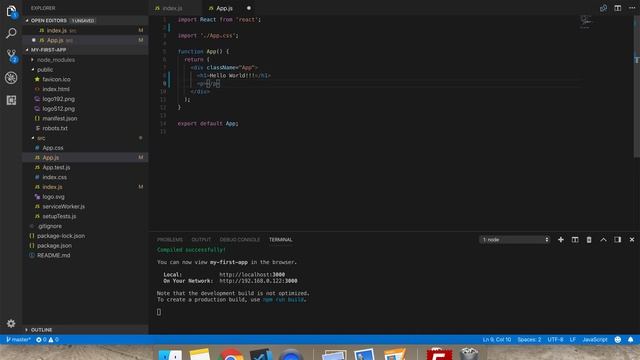Open package.json file

pos(85,246)
